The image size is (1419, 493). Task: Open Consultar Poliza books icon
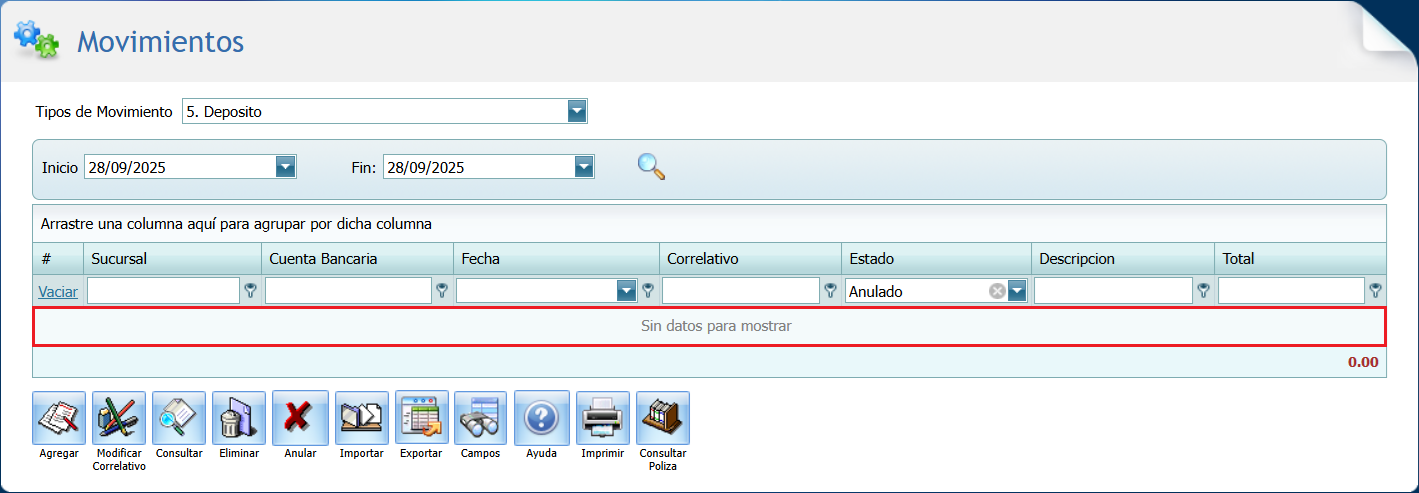tap(662, 418)
